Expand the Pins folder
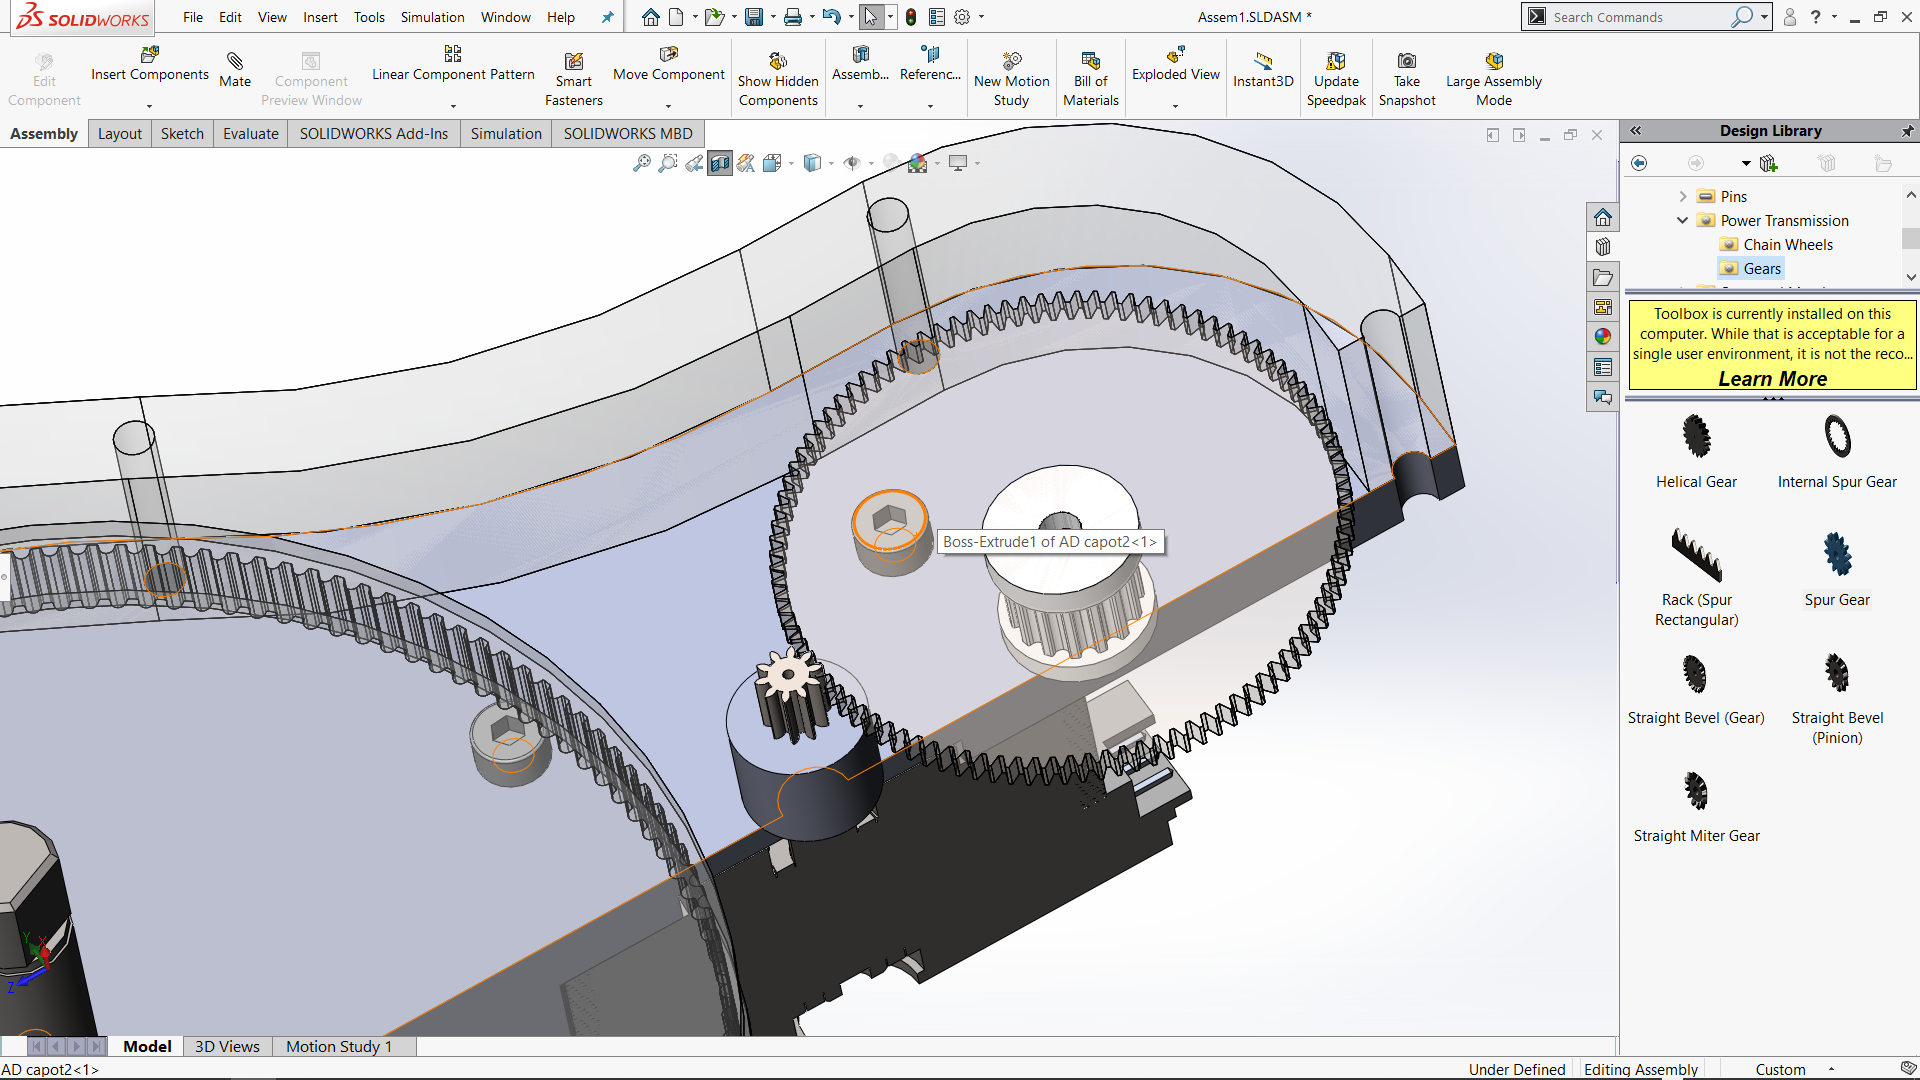Viewport: 1920px width, 1080px height. [1683, 197]
